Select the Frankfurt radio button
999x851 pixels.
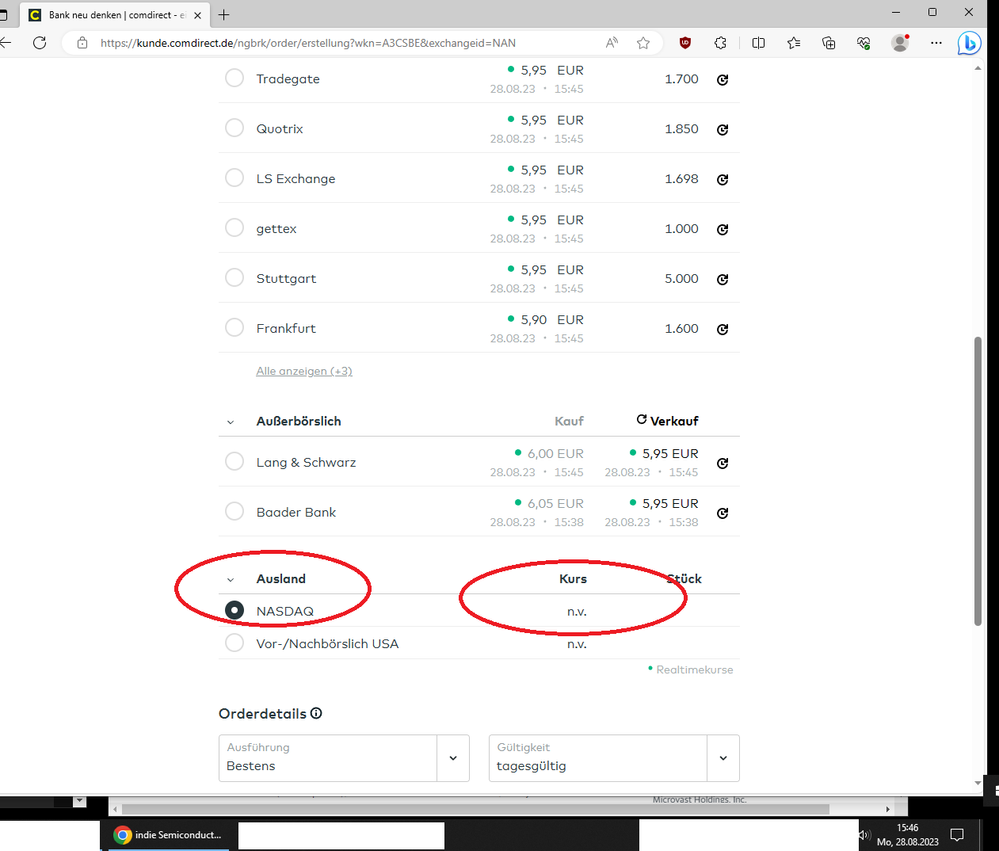pyautogui.click(x=234, y=327)
